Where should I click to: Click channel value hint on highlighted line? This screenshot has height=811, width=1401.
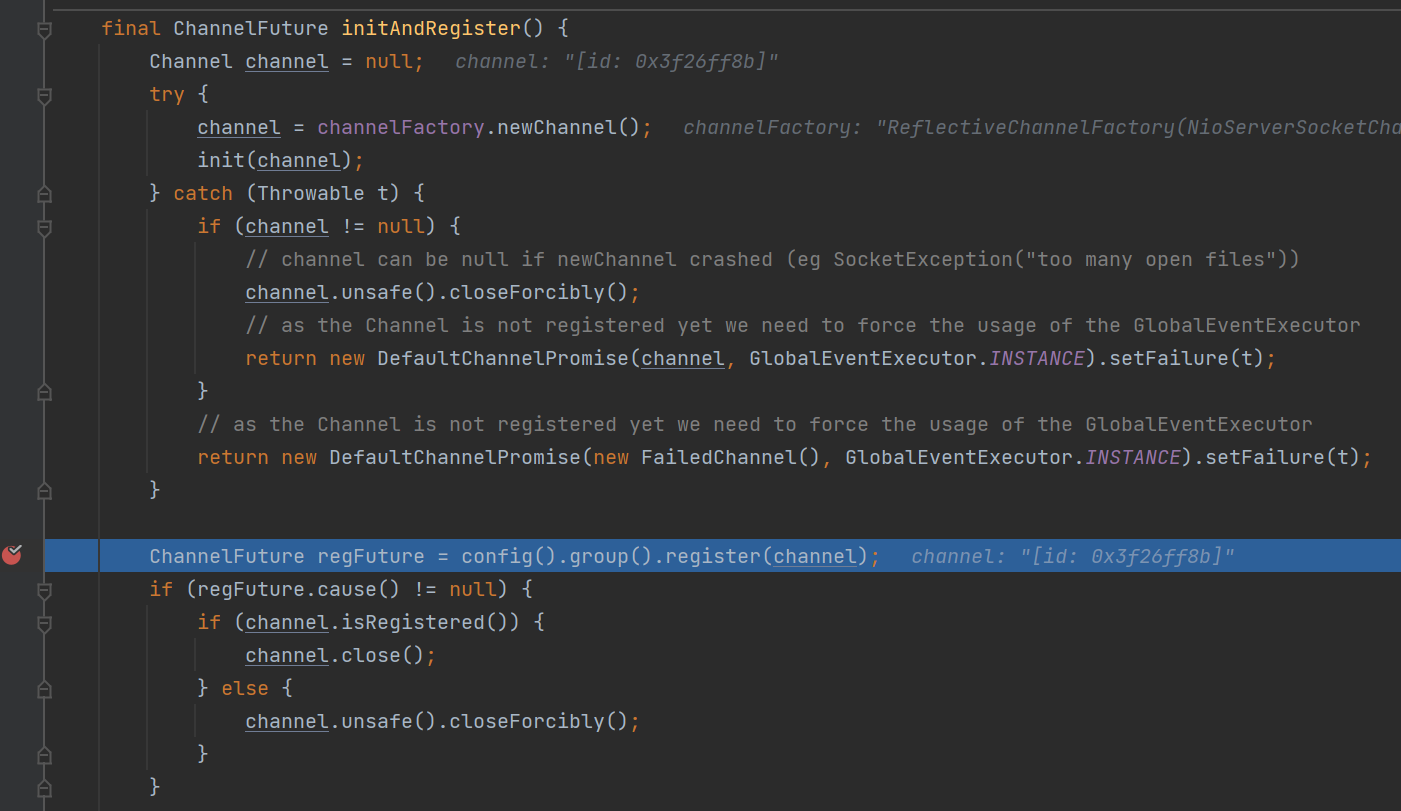1073,556
